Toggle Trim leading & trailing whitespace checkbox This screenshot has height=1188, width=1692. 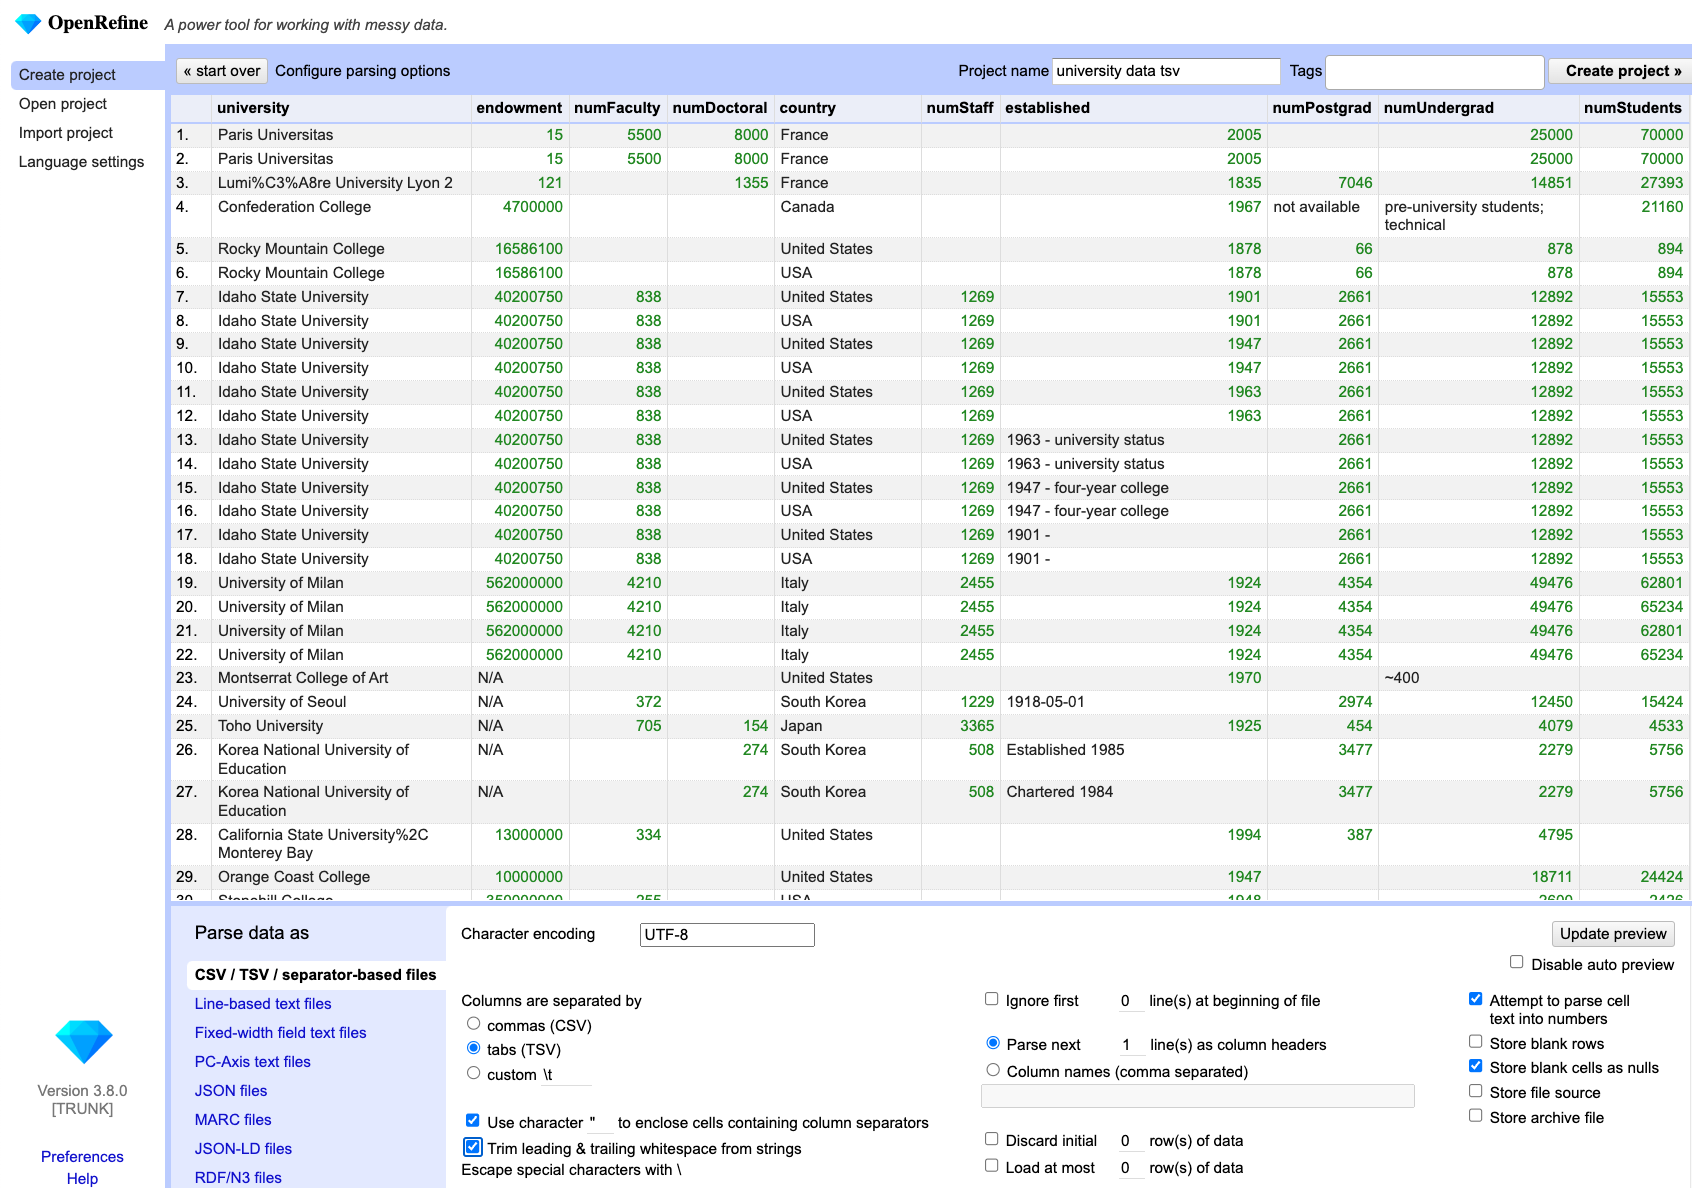coord(472,1147)
